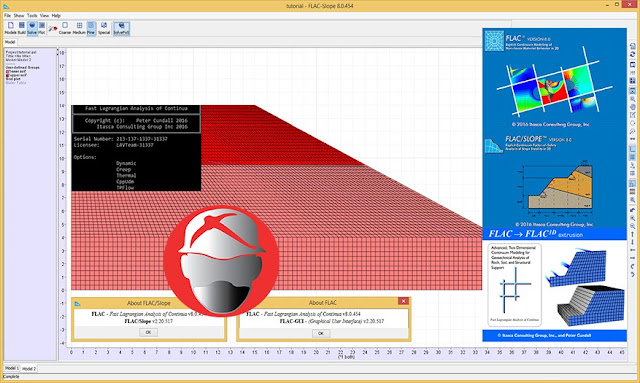Image resolution: width=640 pixels, height=383 pixels.
Task: Click the pen-and-red-marker toolbar icon
Action: coord(53,29)
